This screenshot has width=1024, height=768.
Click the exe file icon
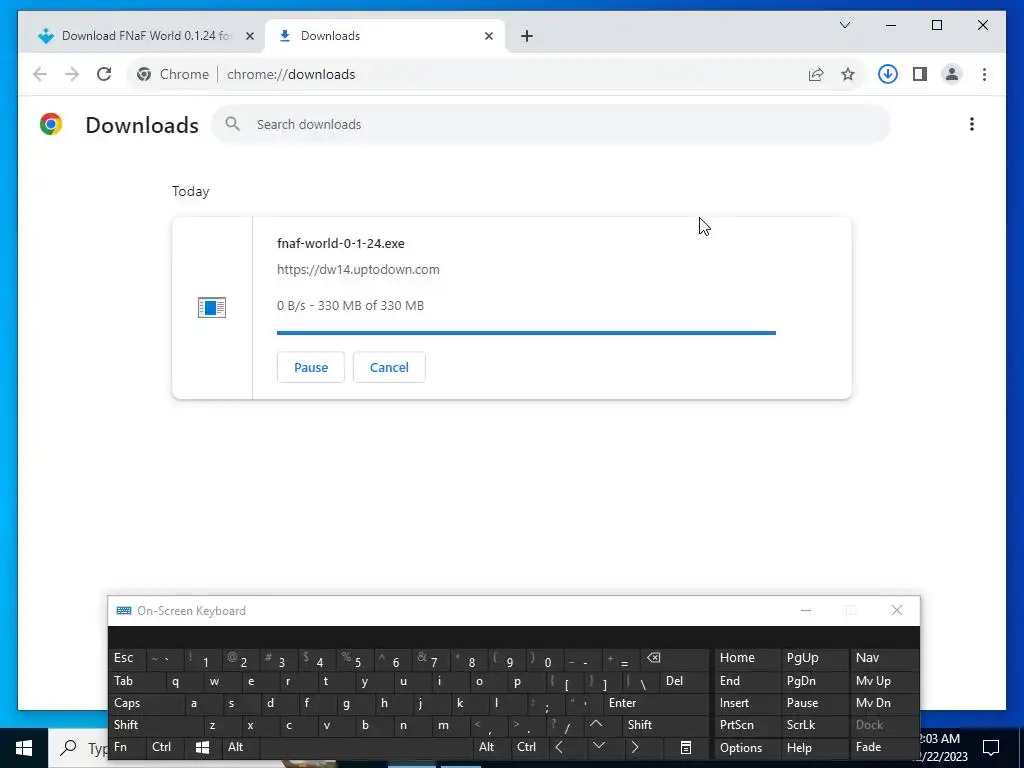[212, 307]
